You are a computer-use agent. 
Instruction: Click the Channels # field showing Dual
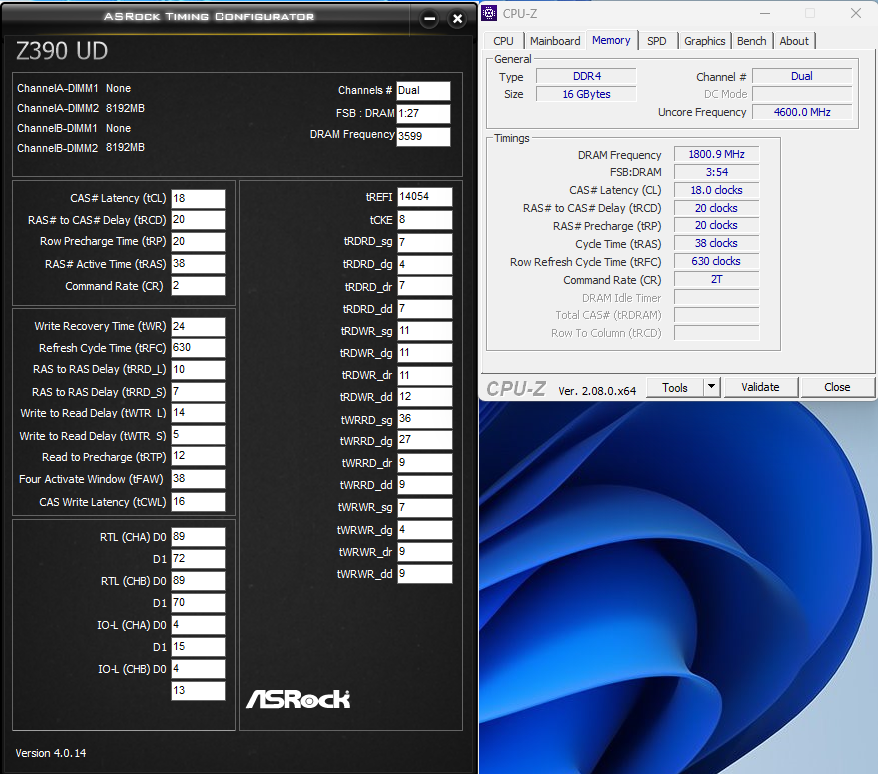pyautogui.click(x=423, y=91)
